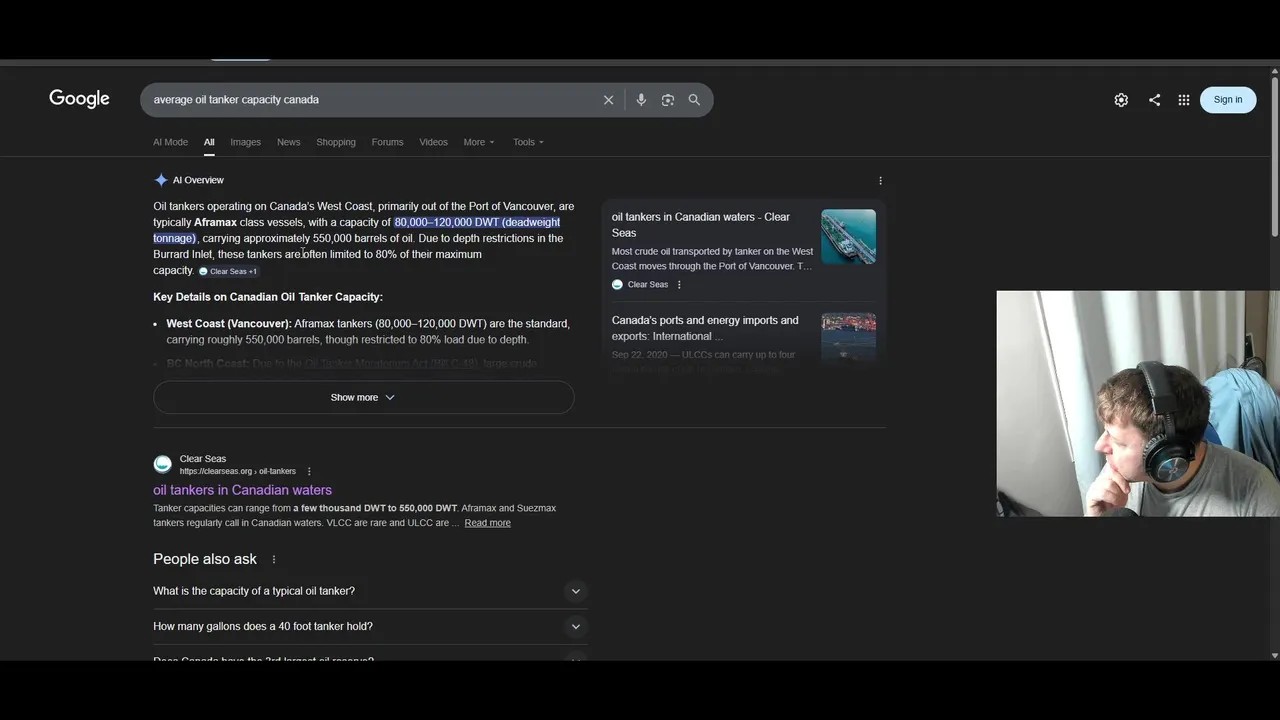The height and width of the screenshot is (720, 1280).
Task: Open the Tools dropdown
Action: click(528, 142)
